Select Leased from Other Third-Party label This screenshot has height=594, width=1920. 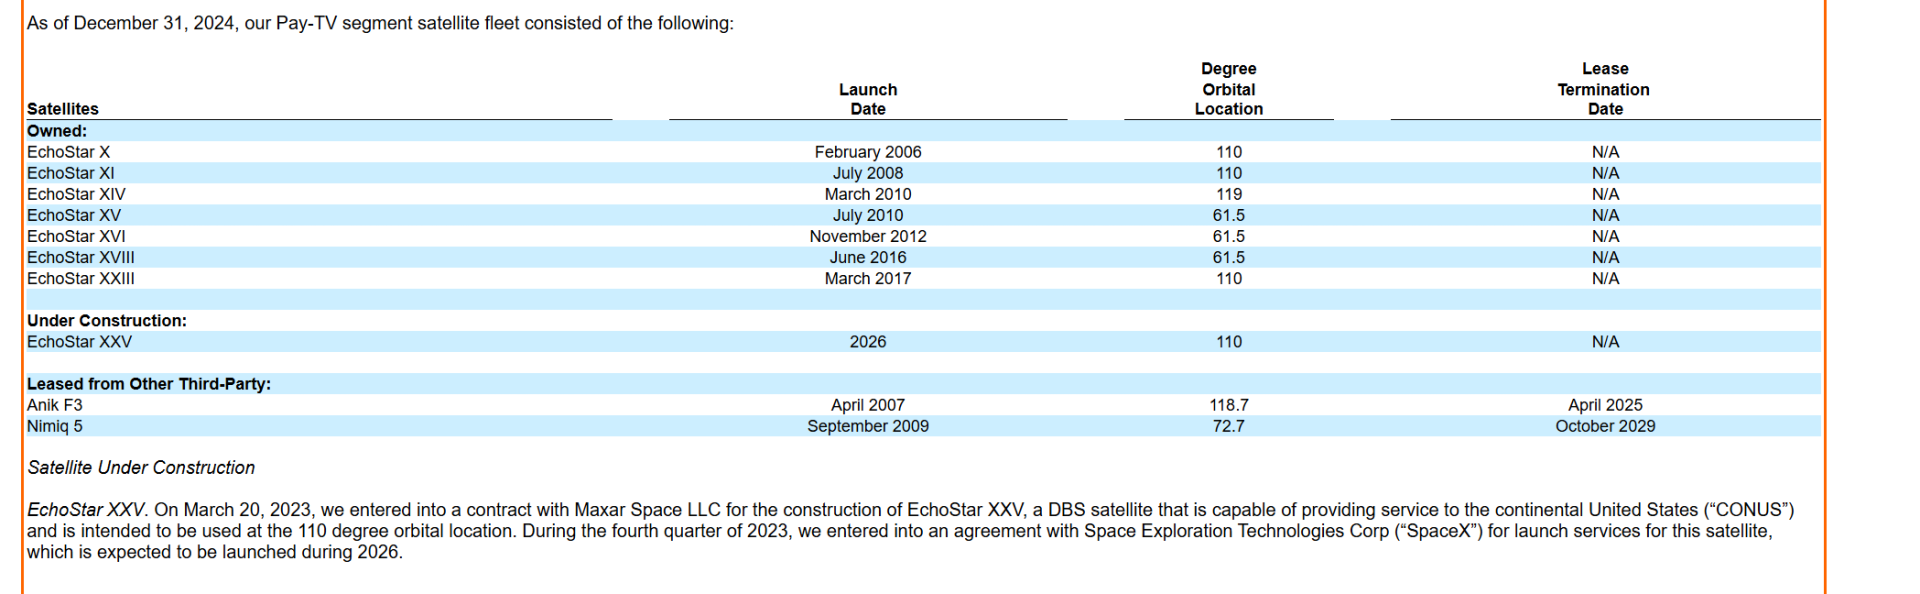coord(149,384)
